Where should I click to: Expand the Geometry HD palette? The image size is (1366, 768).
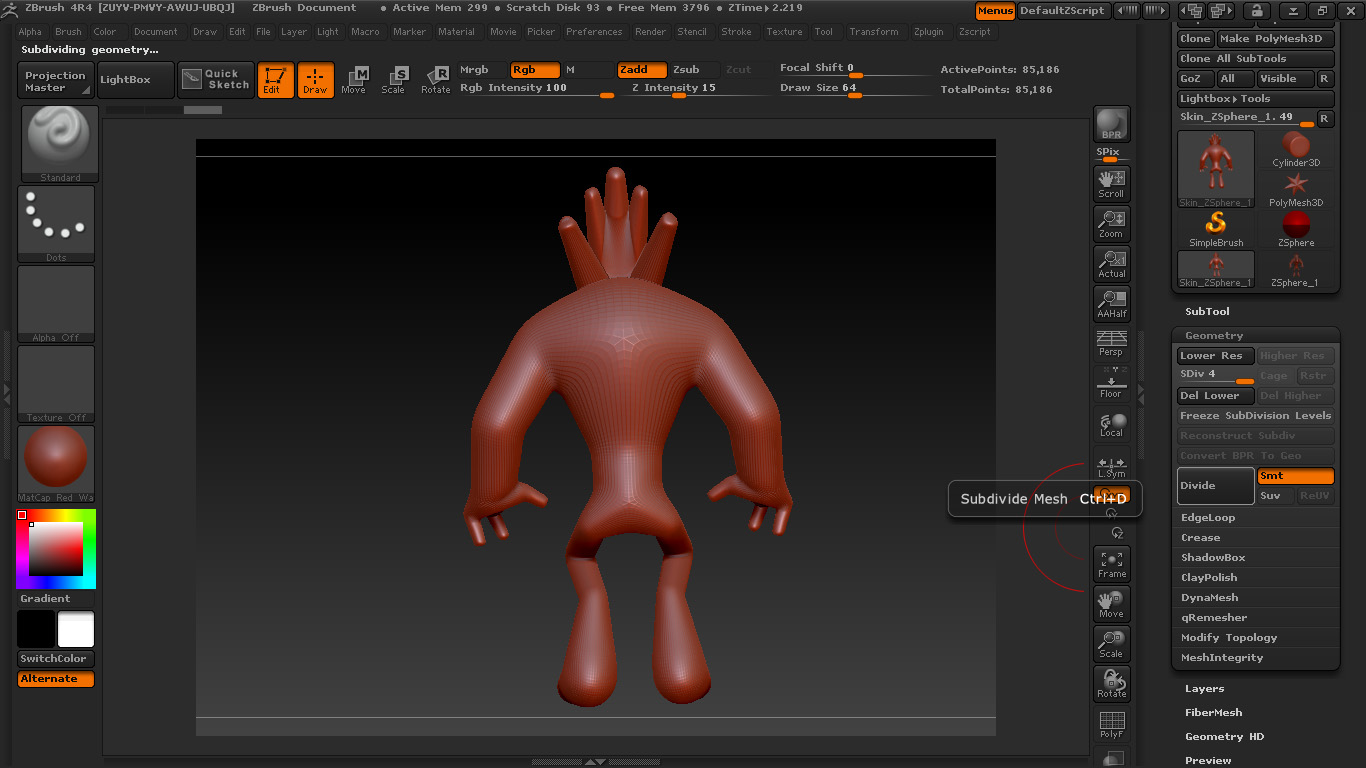click(1224, 737)
